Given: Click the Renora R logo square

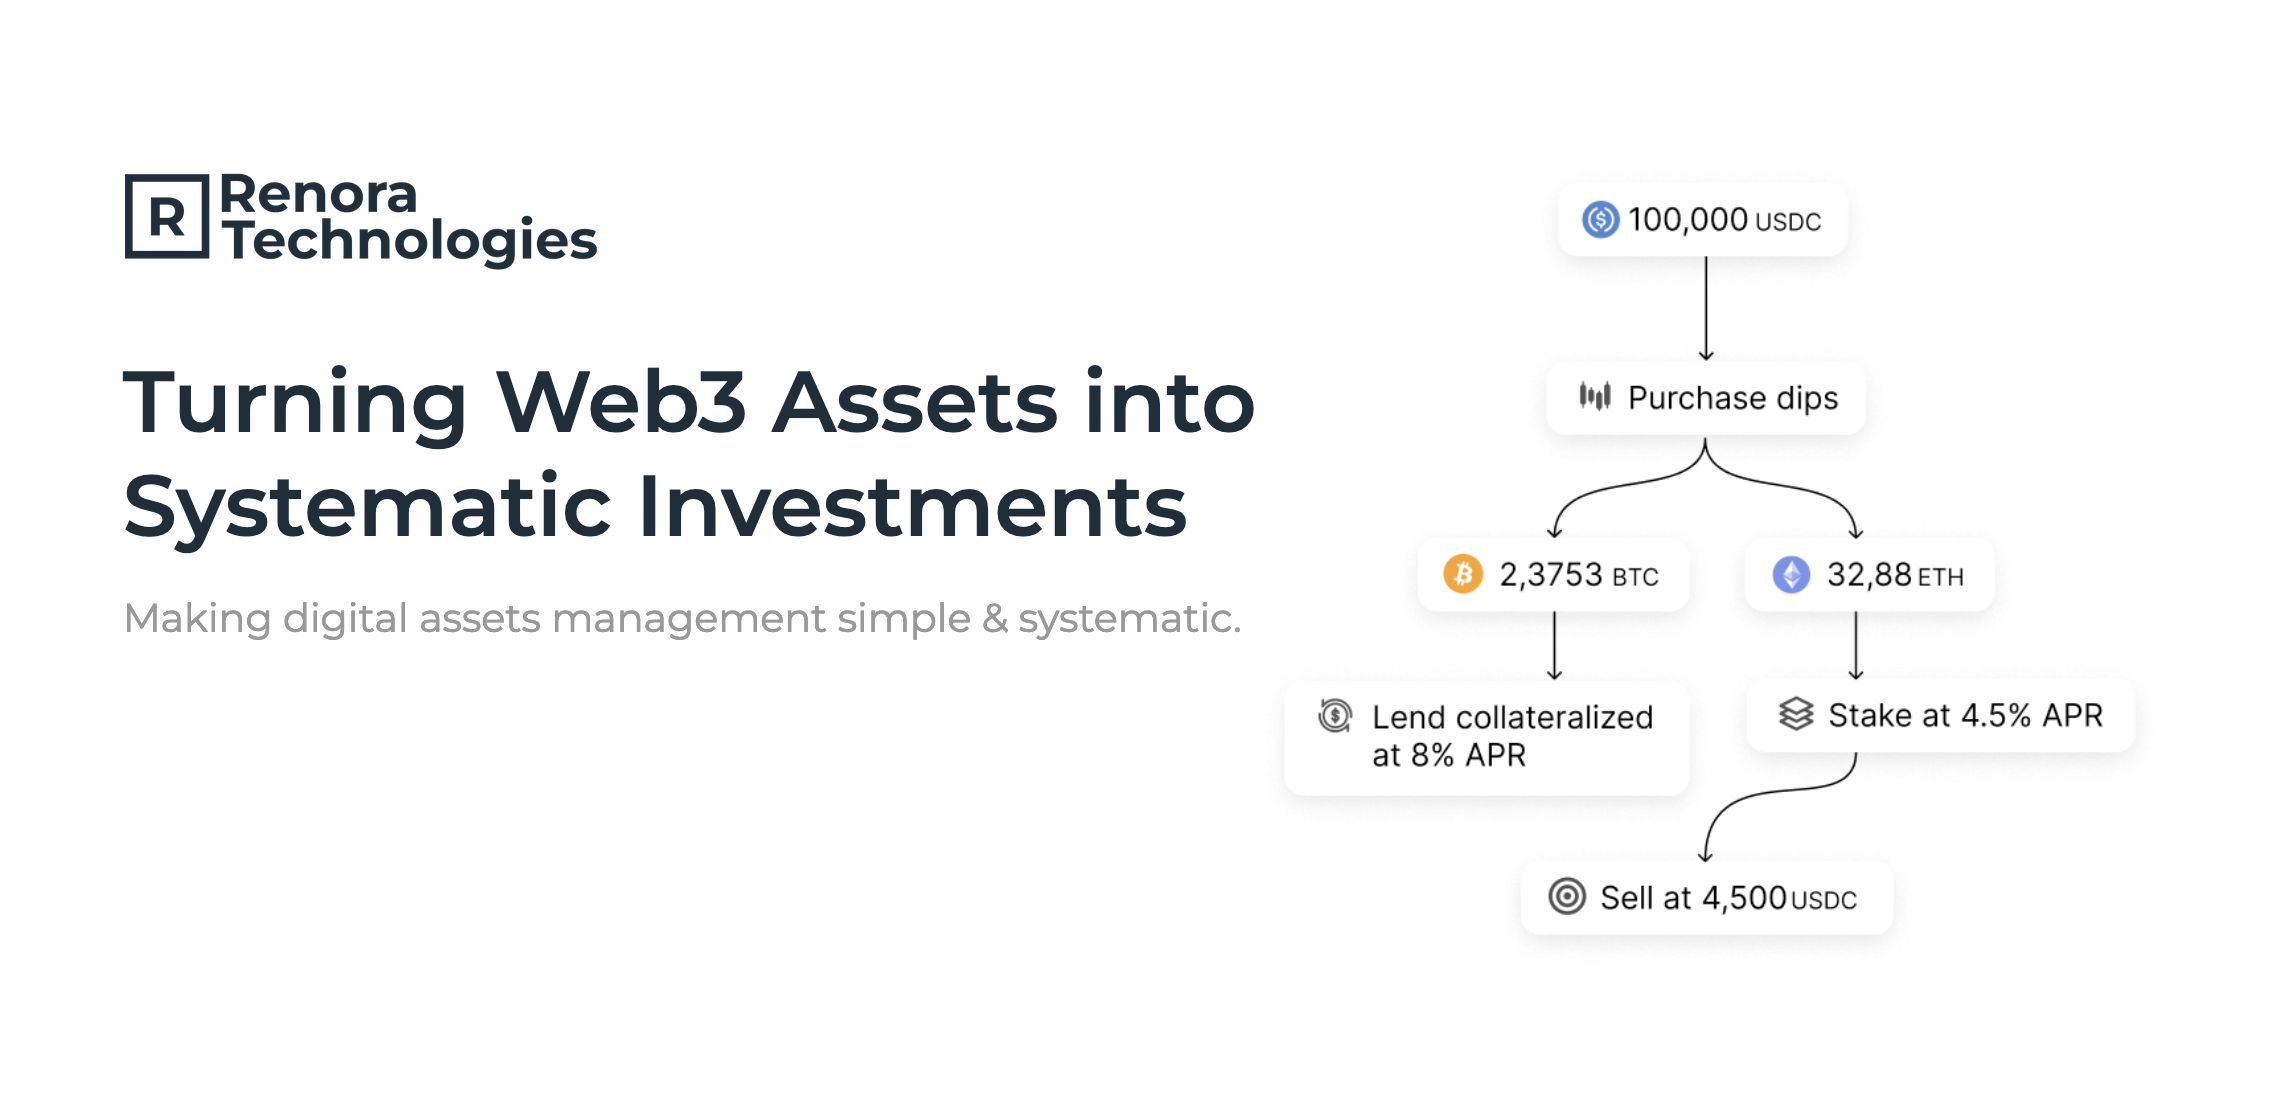Looking at the screenshot, I should click(167, 217).
